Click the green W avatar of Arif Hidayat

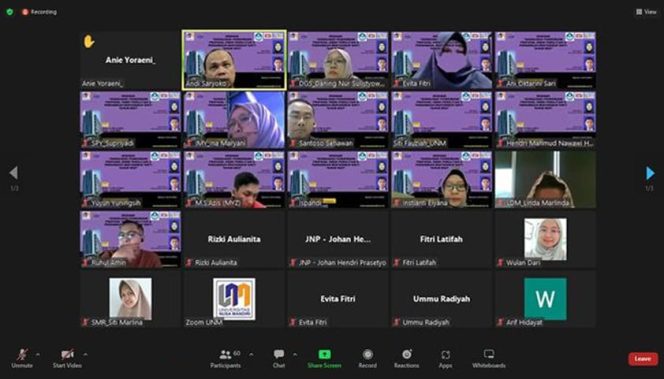(x=545, y=299)
